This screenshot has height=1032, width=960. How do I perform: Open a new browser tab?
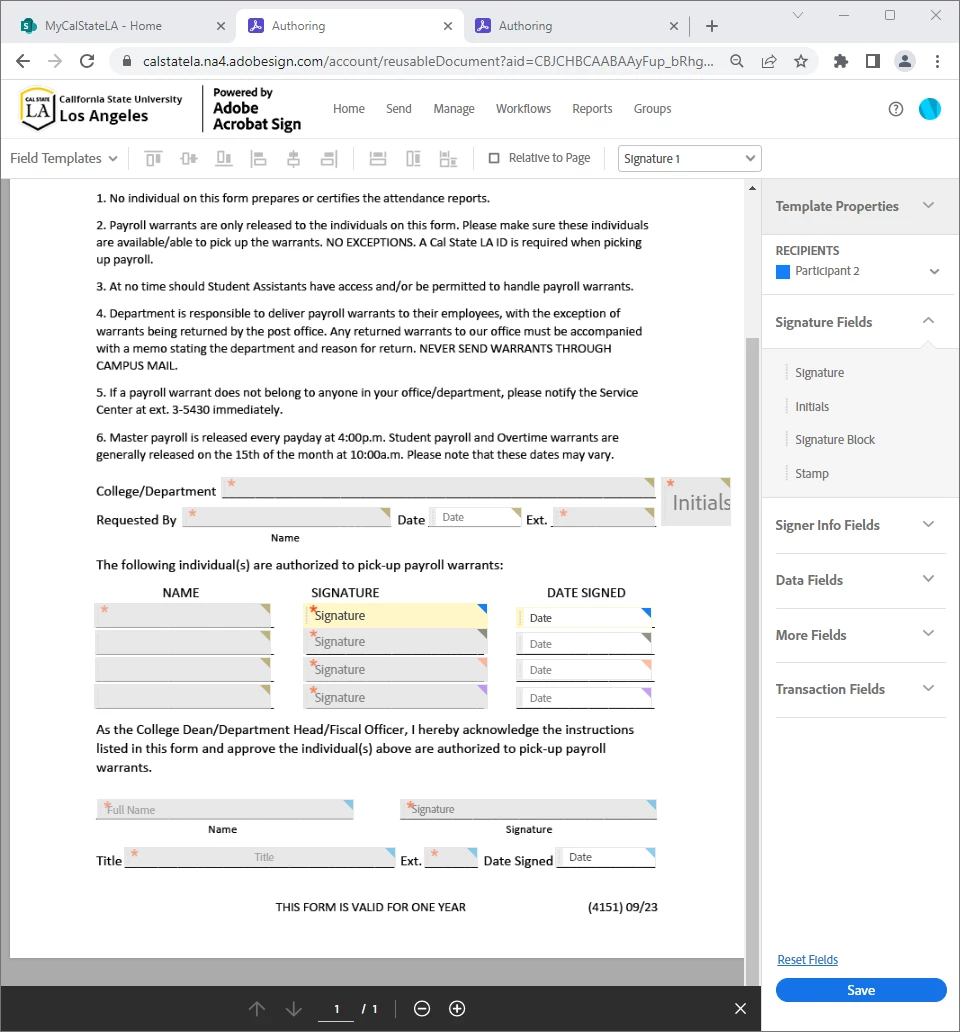click(x=711, y=26)
